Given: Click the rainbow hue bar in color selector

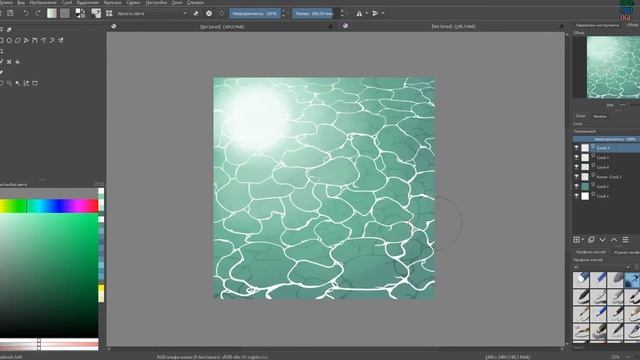Looking at the screenshot, I should (x=49, y=206).
